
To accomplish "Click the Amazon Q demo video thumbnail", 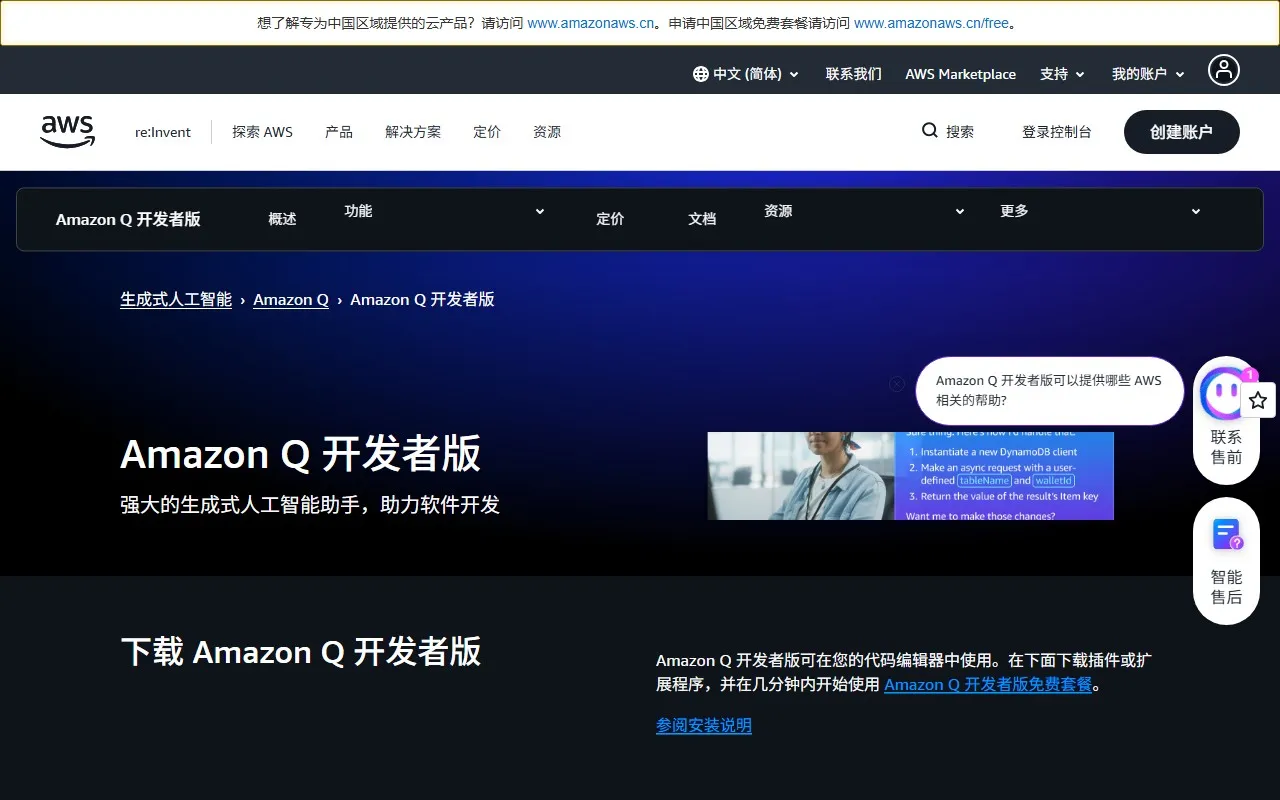I will pyautogui.click(x=910, y=476).
